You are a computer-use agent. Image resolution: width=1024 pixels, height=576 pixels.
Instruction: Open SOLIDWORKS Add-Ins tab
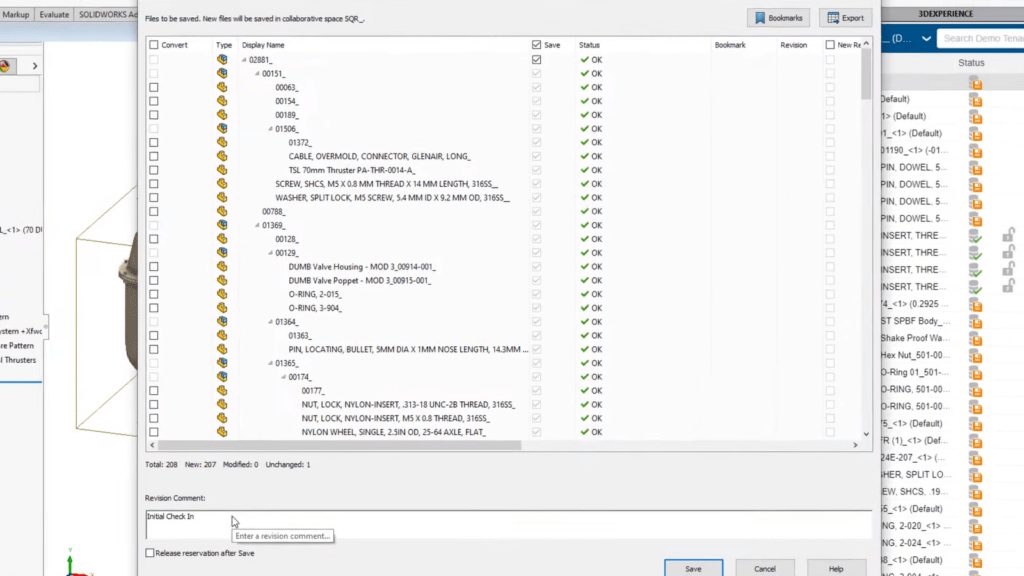tap(108, 14)
